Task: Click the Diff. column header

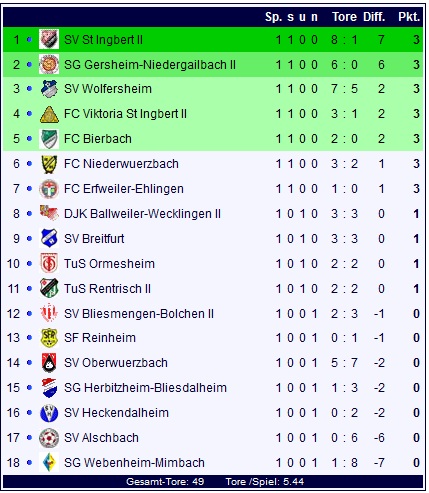Action: (x=374, y=16)
